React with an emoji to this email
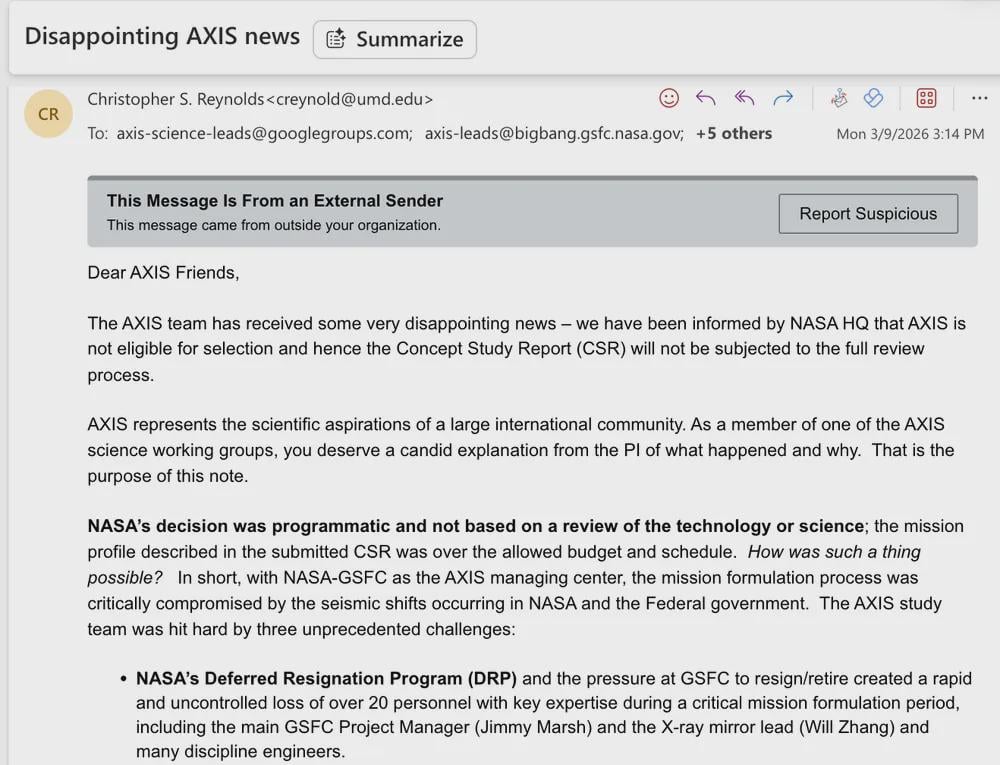 (x=669, y=98)
